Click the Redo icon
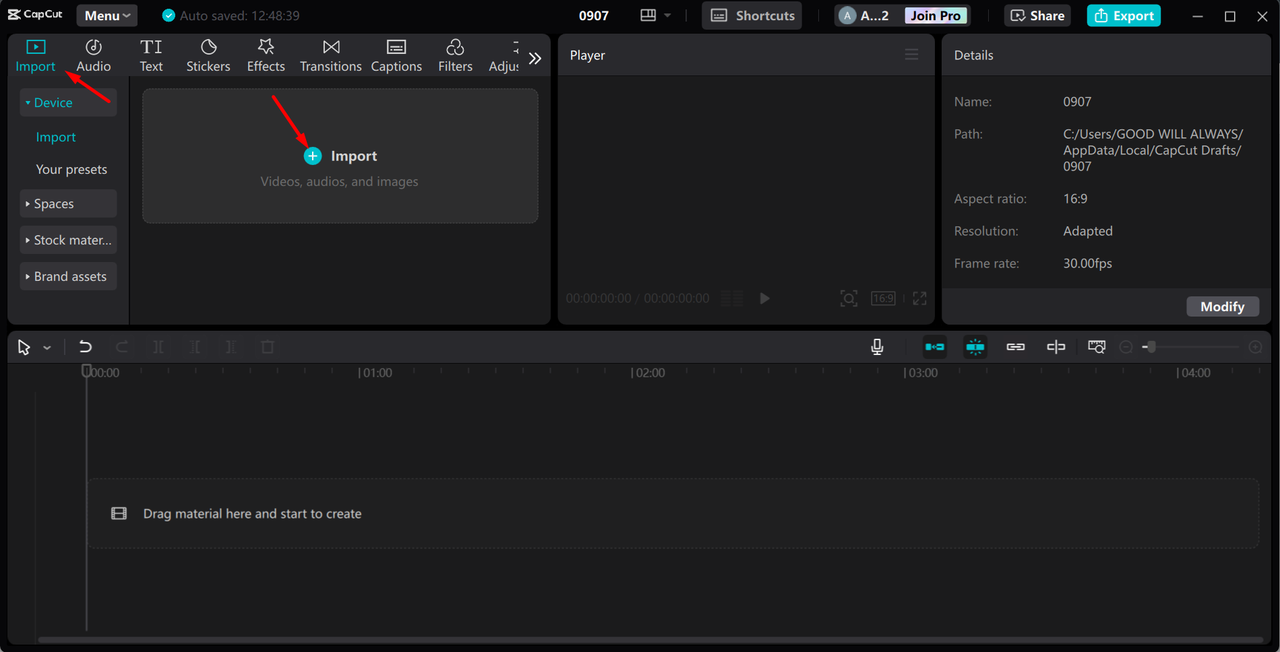This screenshot has height=652, width=1280. click(x=122, y=347)
